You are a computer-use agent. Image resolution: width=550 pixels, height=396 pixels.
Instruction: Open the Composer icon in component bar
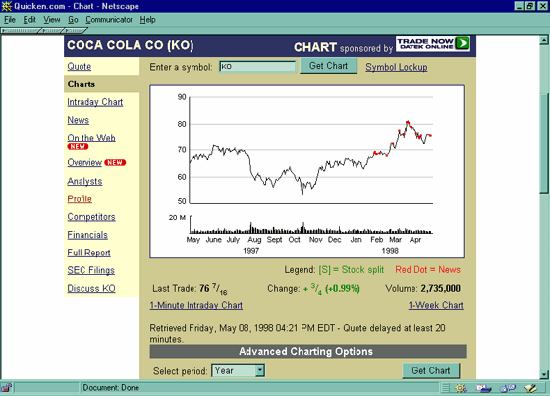530,388
